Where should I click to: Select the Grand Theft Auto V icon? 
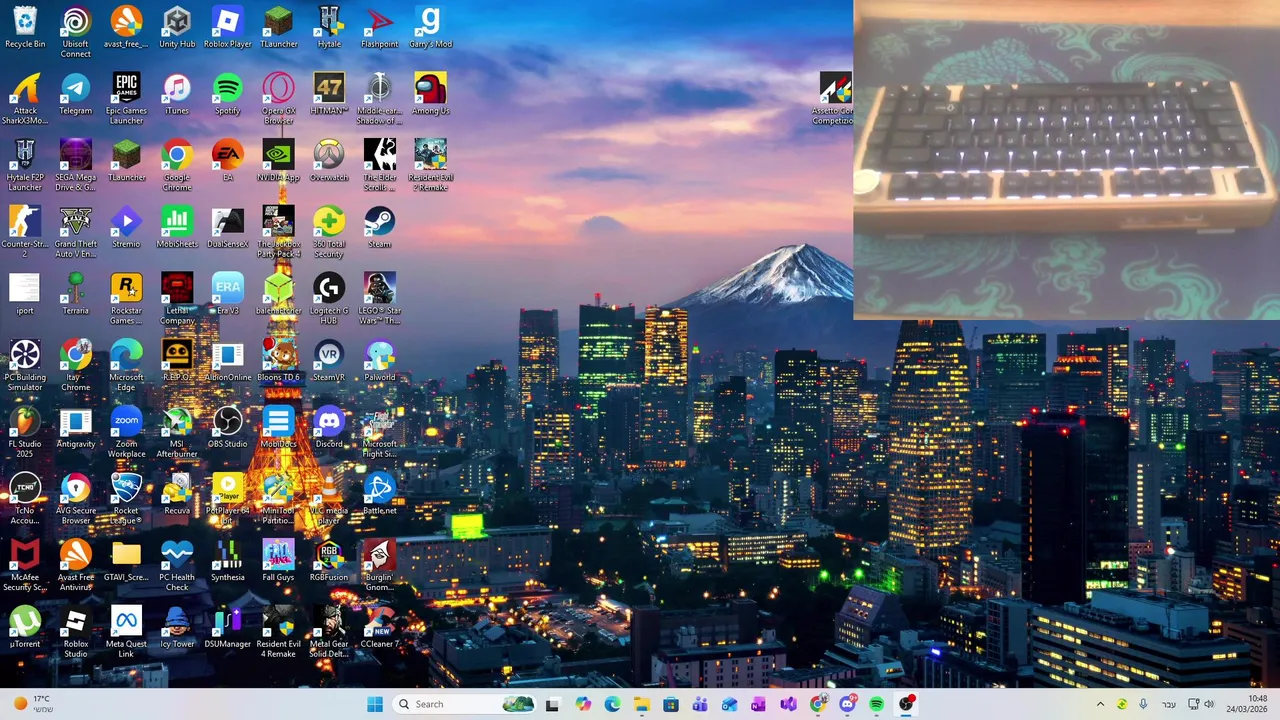click(x=76, y=232)
